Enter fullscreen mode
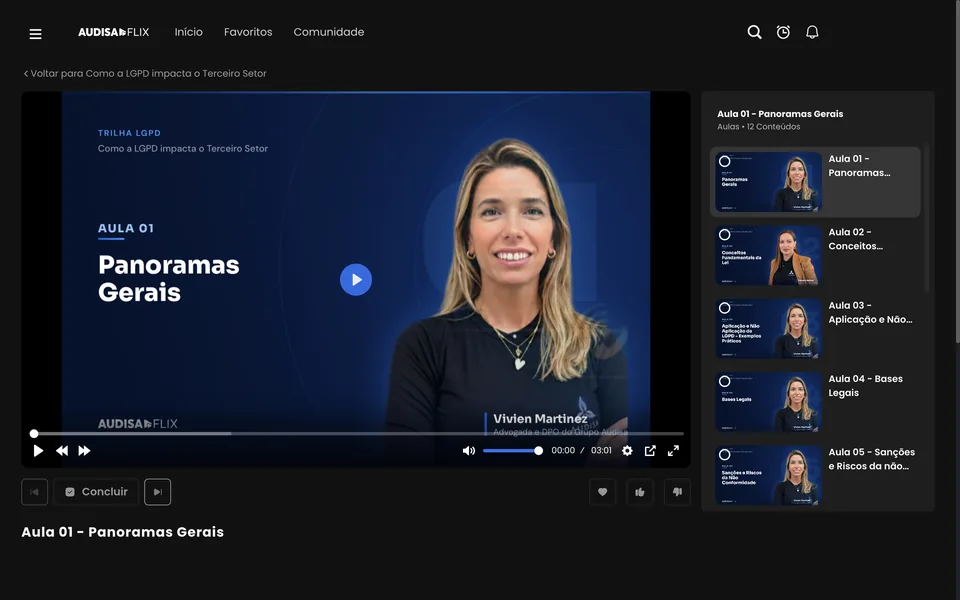Image resolution: width=960 pixels, height=600 pixels. pos(673,451)
